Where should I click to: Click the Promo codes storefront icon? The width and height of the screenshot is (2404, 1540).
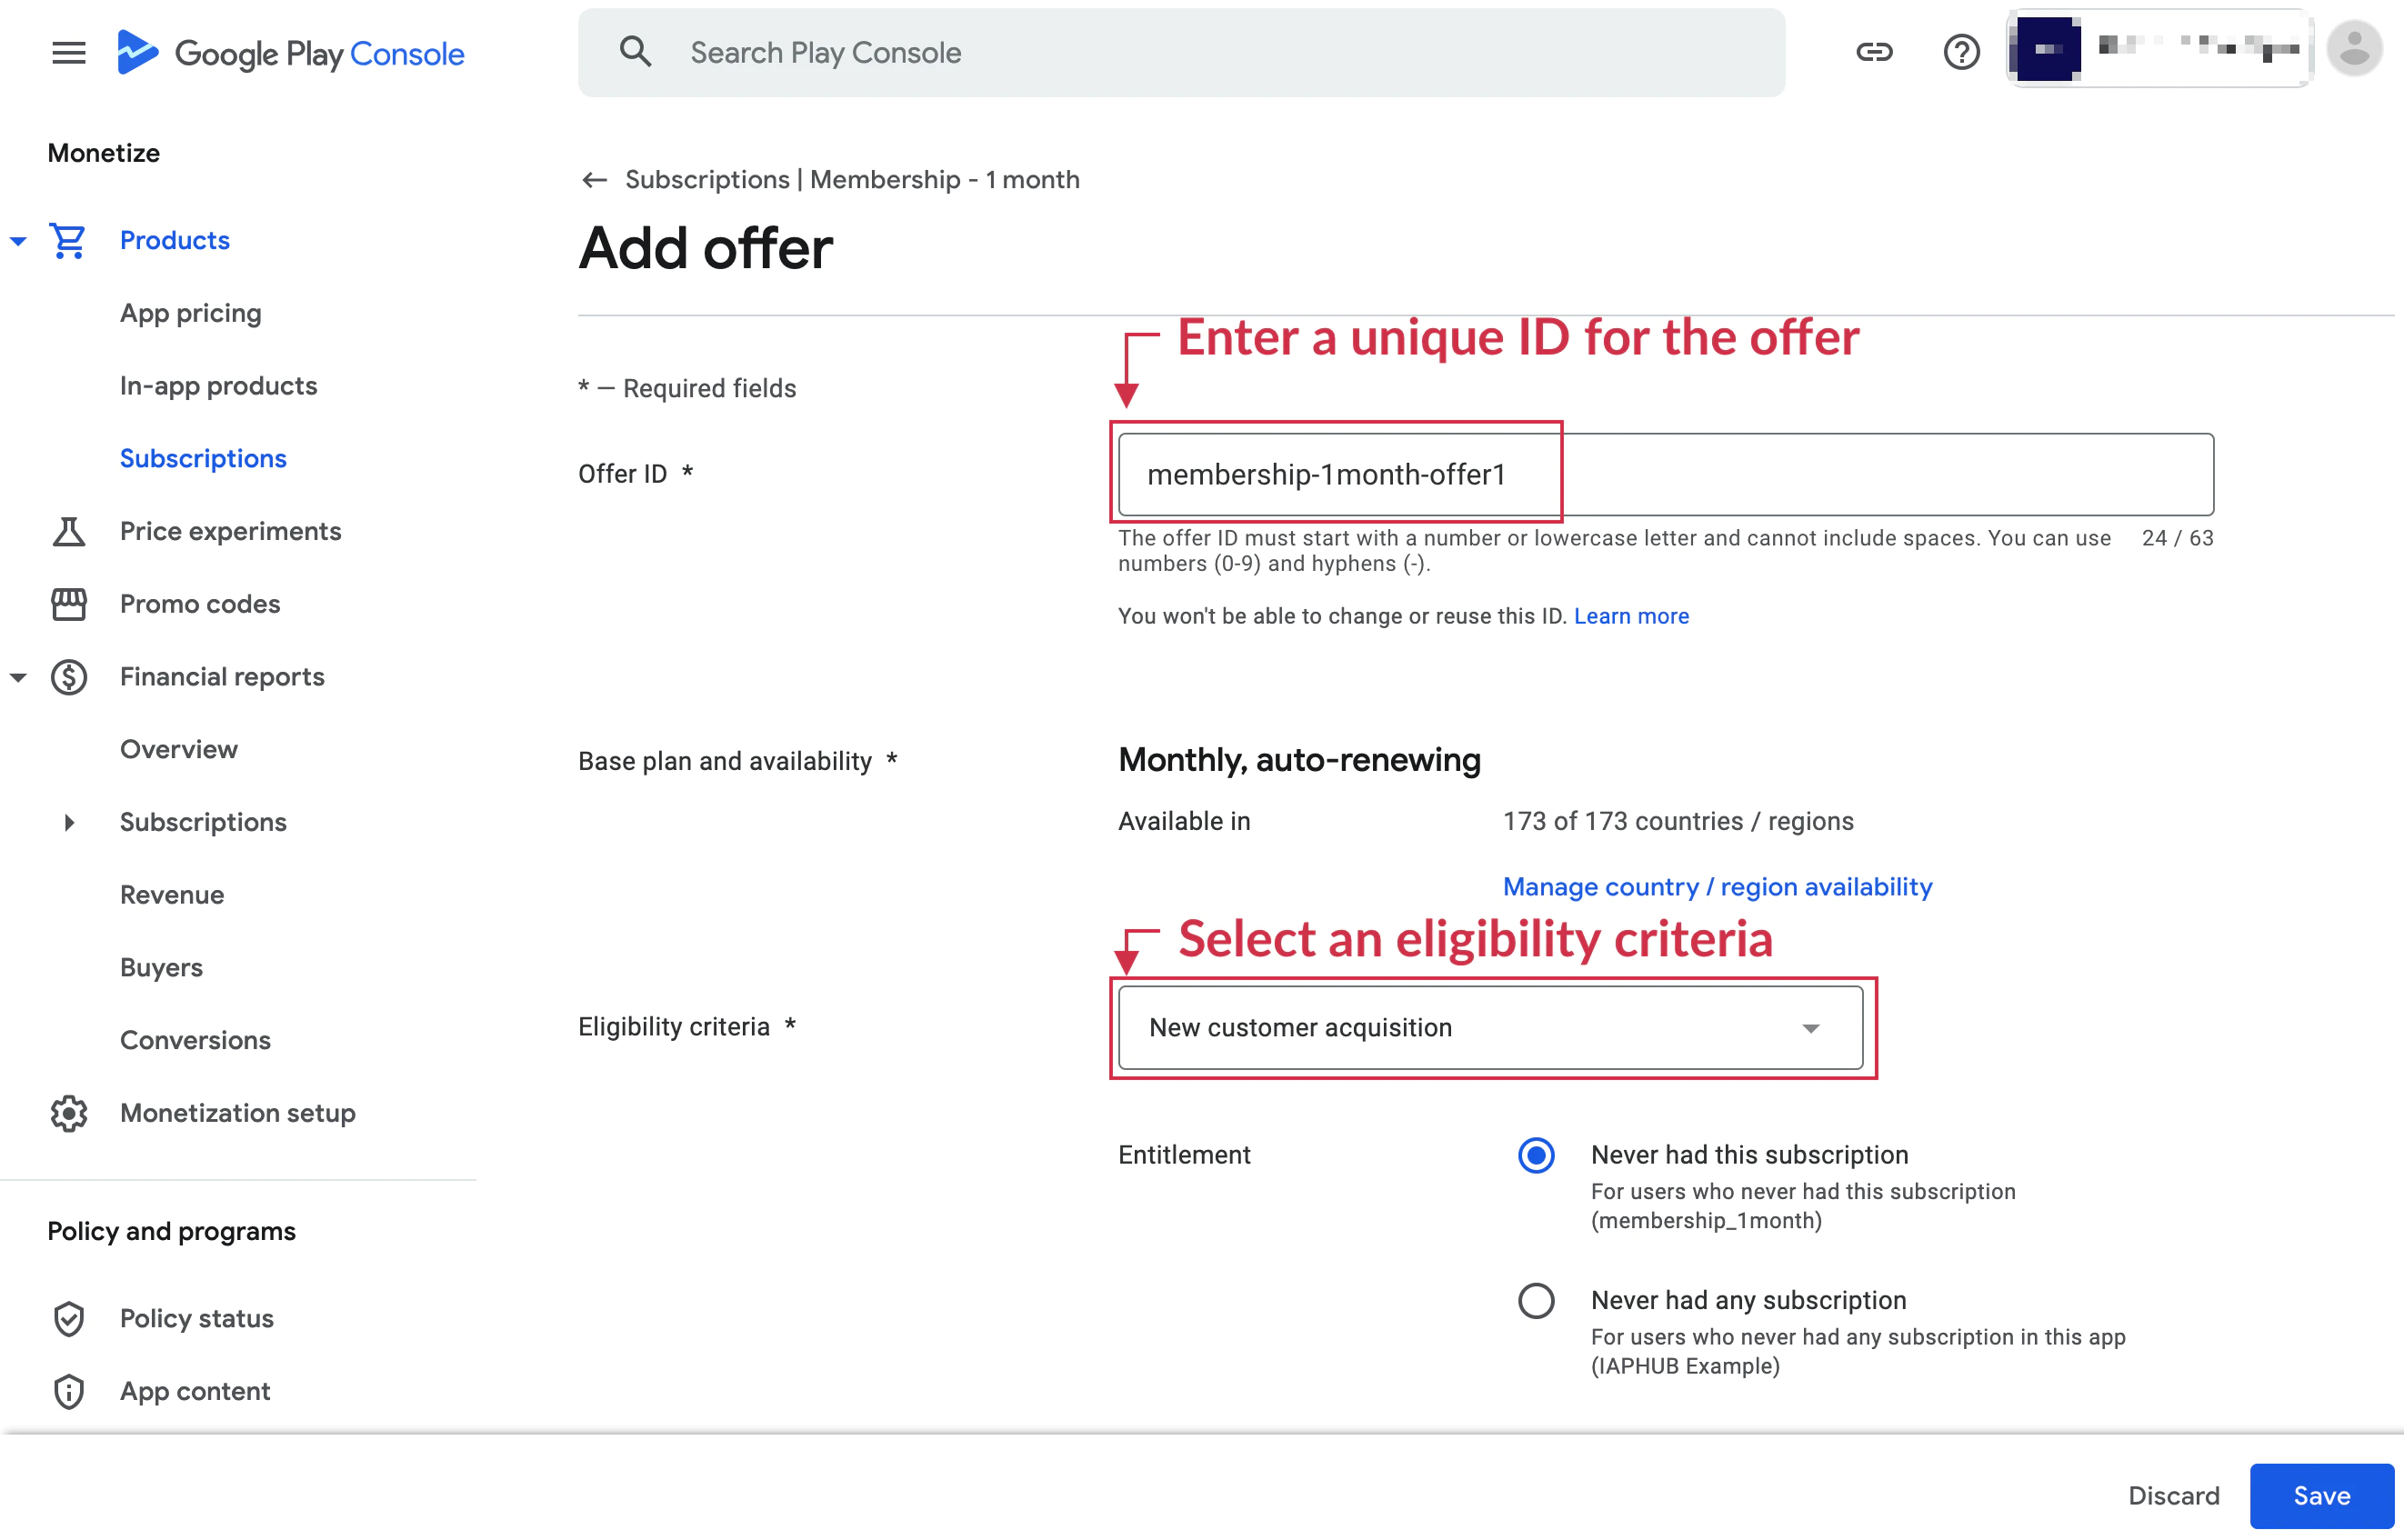(x=68, y=604)
